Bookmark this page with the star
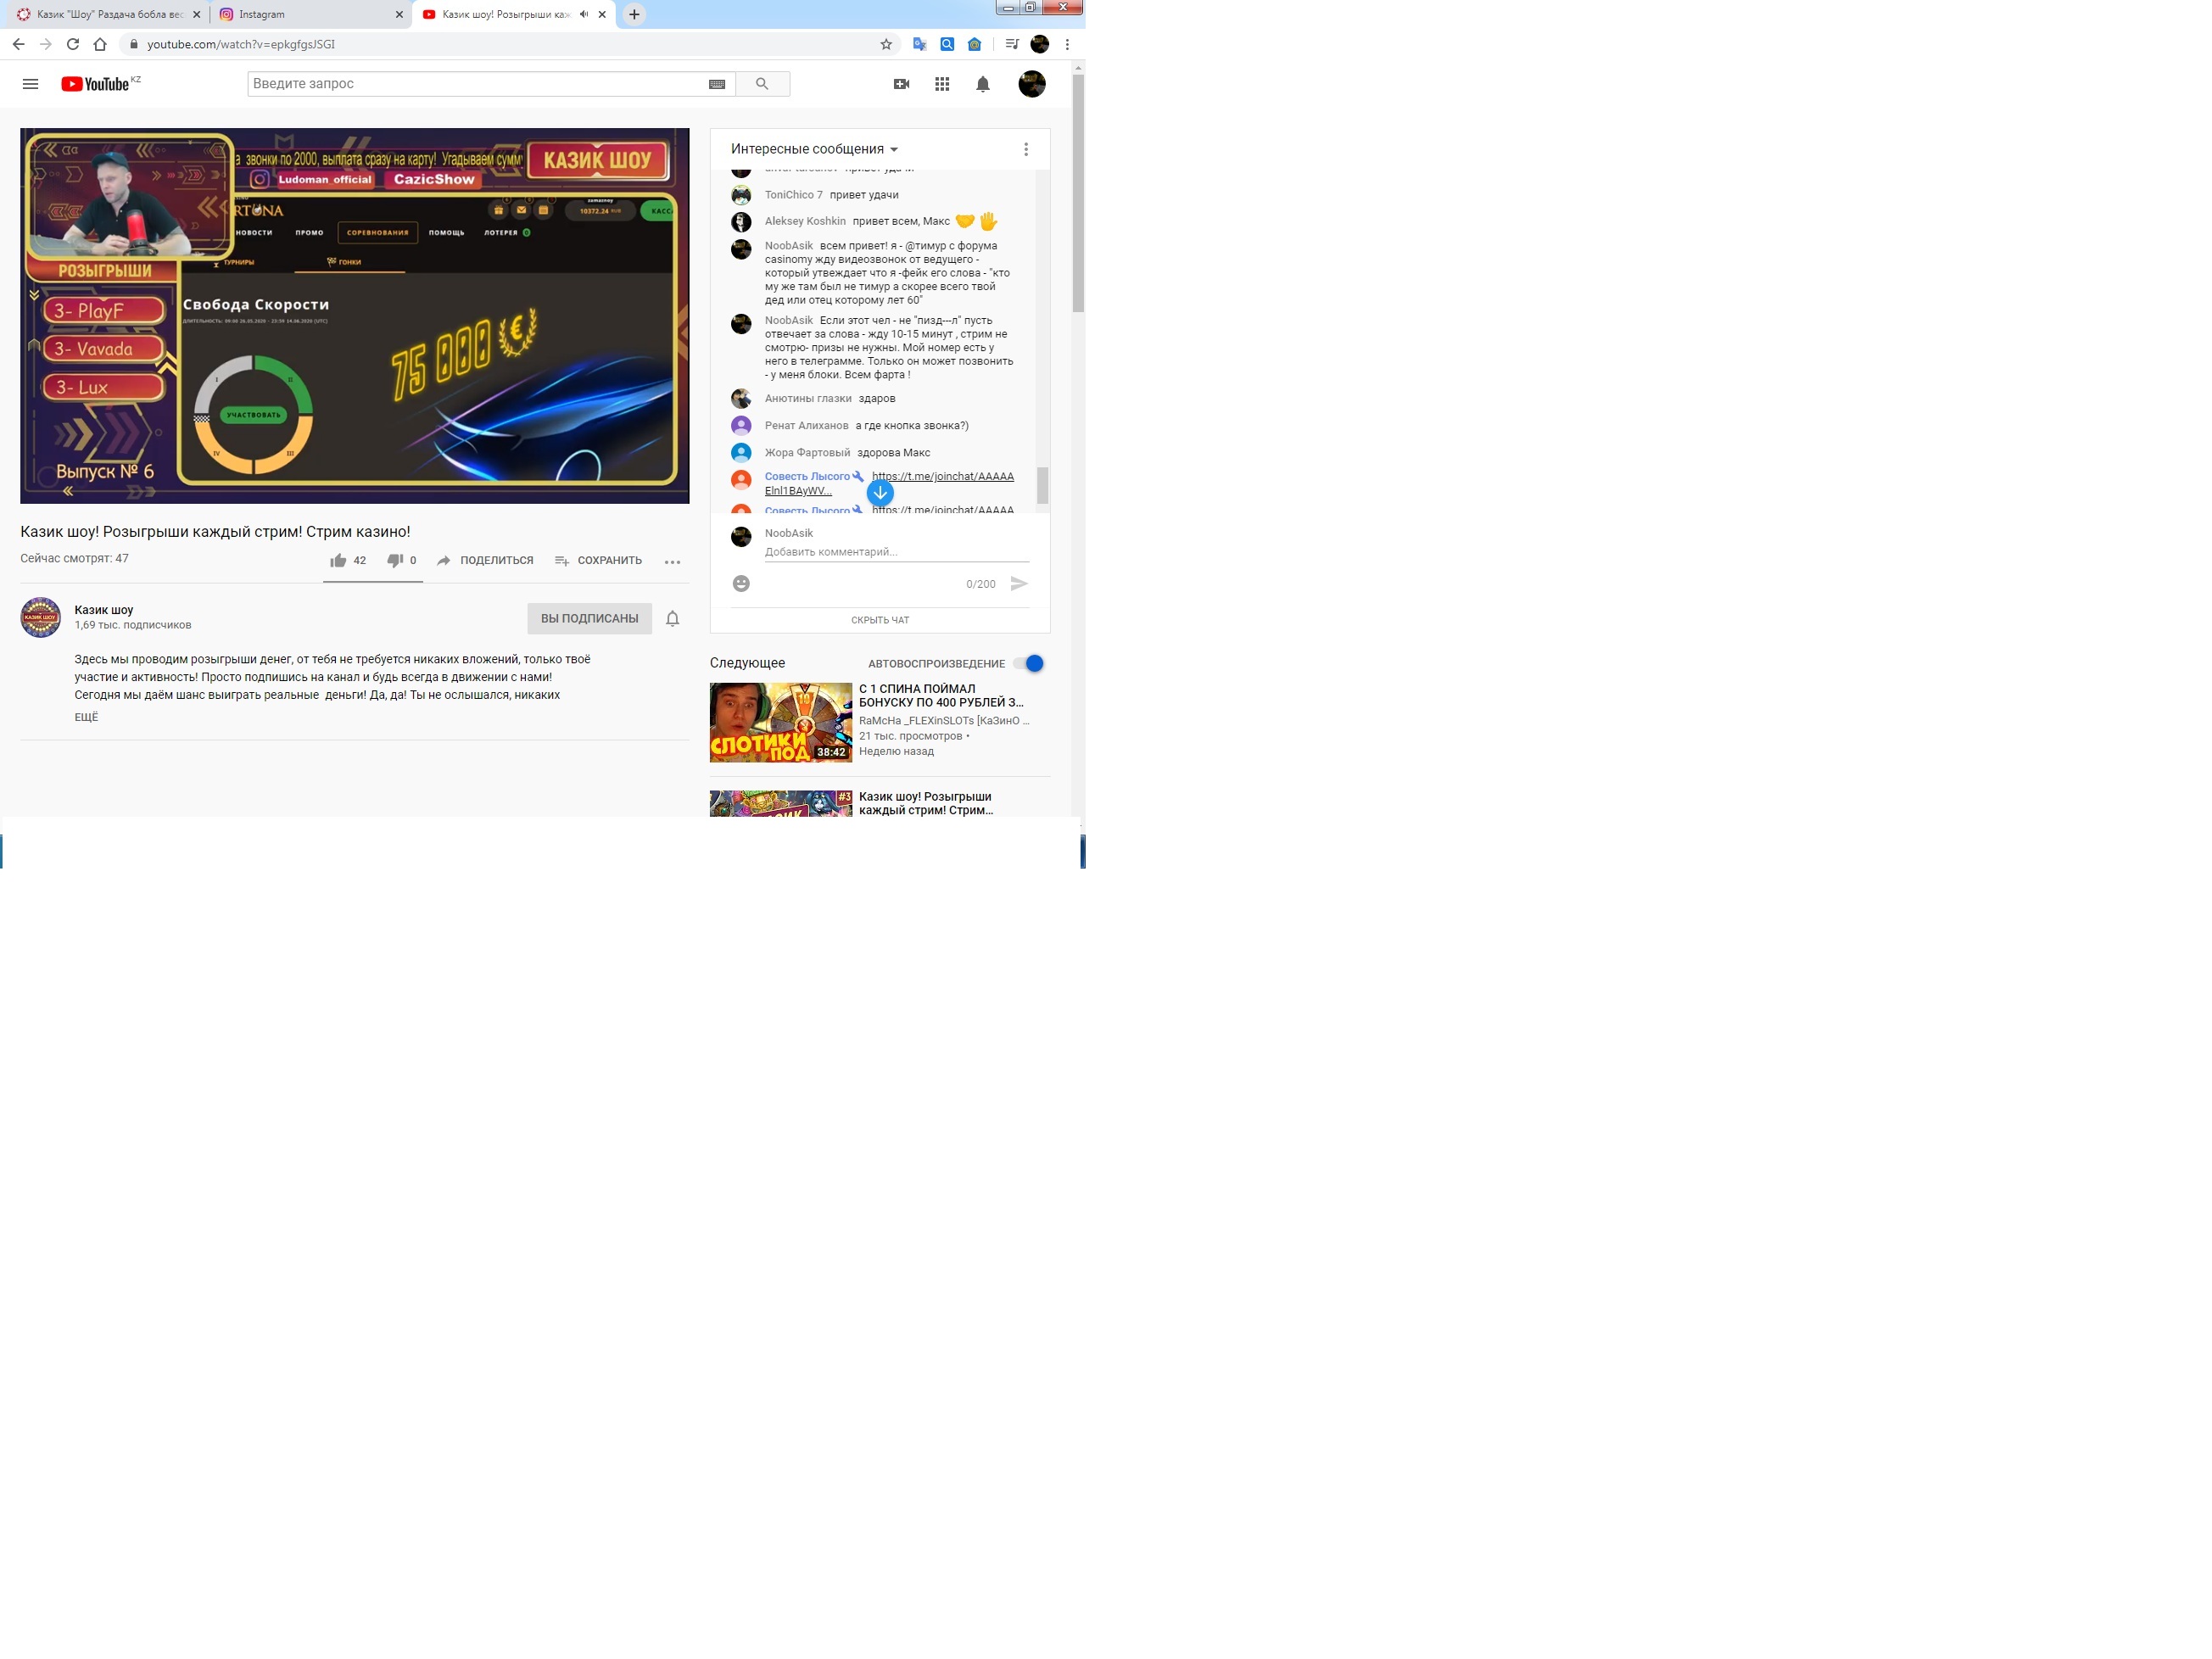This screenshot has height=1659, width=2212. coord(886,44)
